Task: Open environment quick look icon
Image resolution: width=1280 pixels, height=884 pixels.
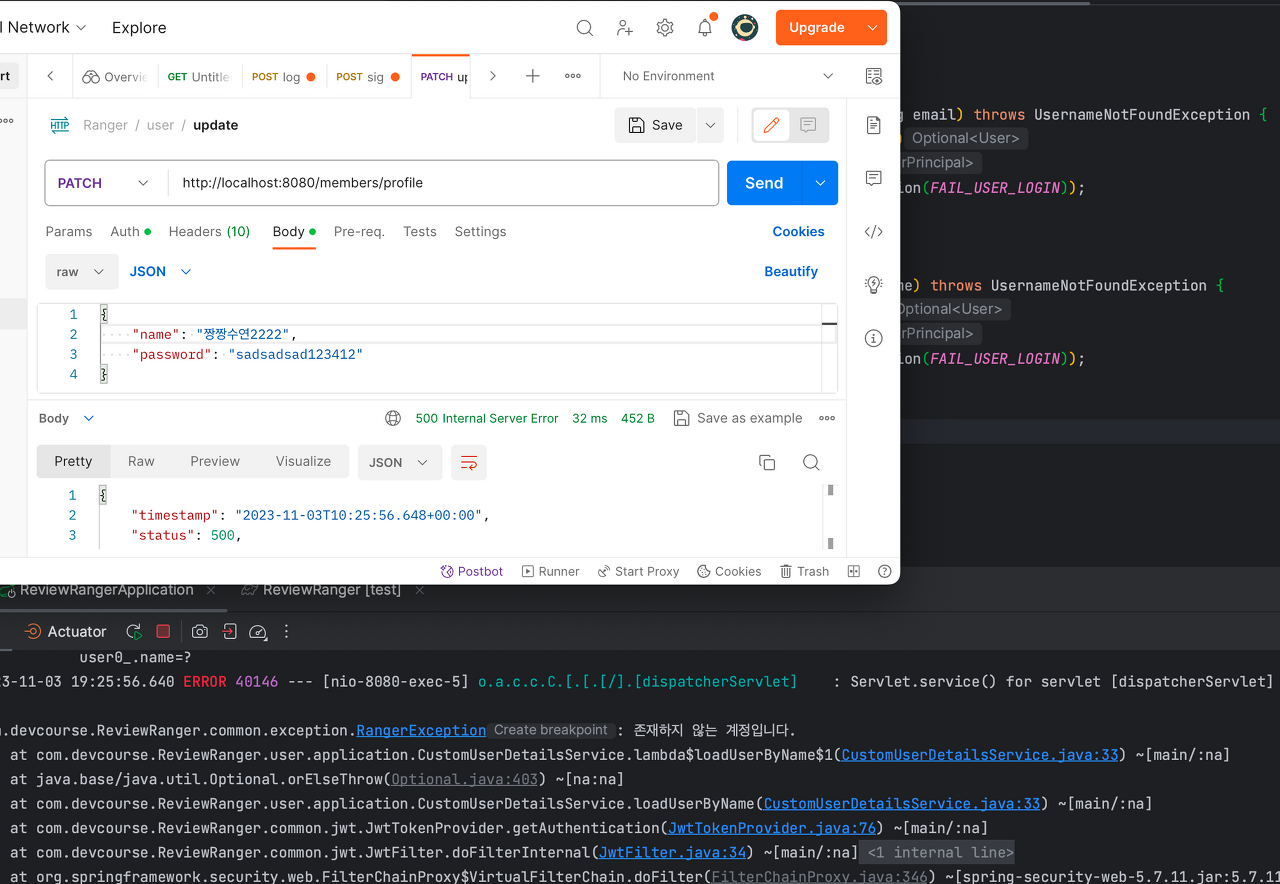Action: pyautogui.click(x=874, y=76)
